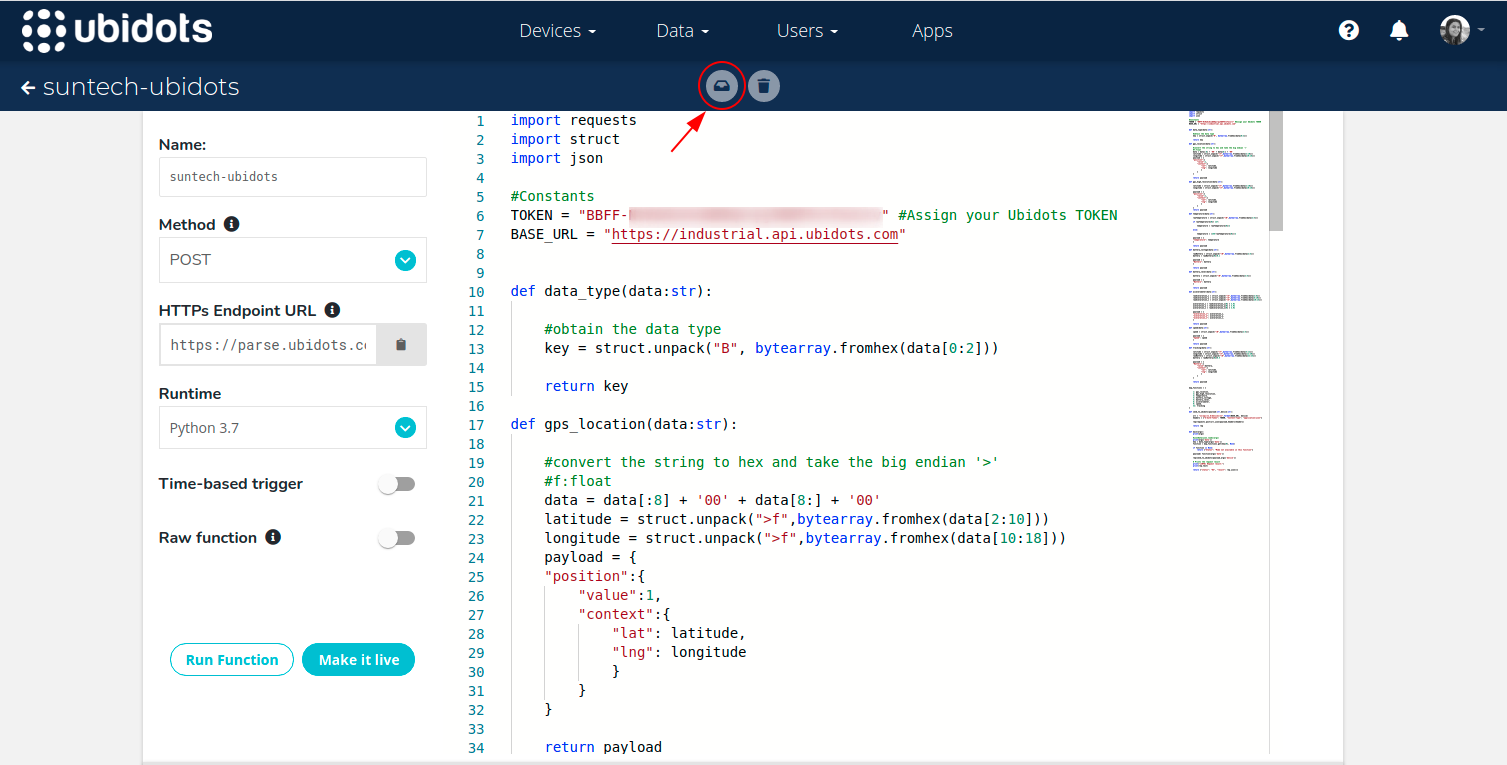Click "#Assign your Ubidots TOKEN" comment
This screenshot has height=765, width=1507.
[1008, 215]
